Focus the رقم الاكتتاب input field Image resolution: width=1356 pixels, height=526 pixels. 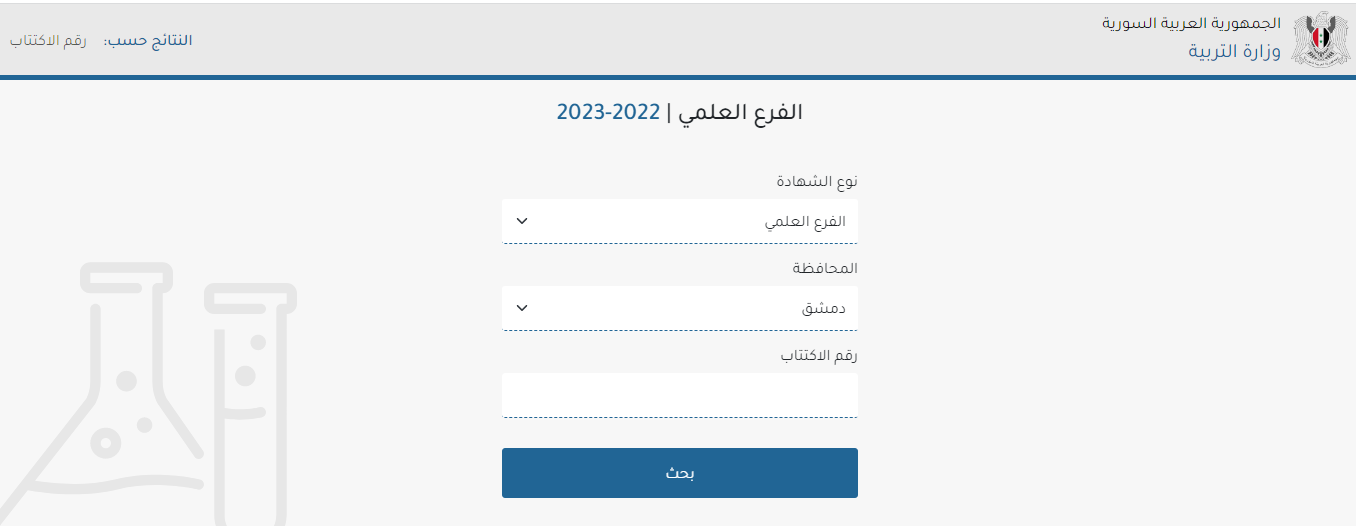680,395
